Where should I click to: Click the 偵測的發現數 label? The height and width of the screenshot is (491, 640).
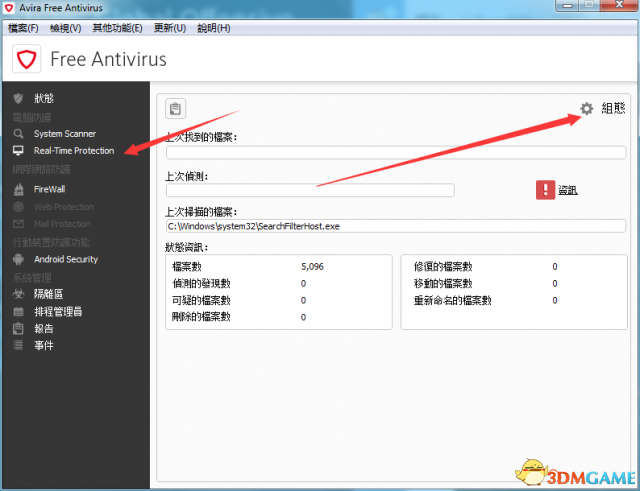pos(201,283)
